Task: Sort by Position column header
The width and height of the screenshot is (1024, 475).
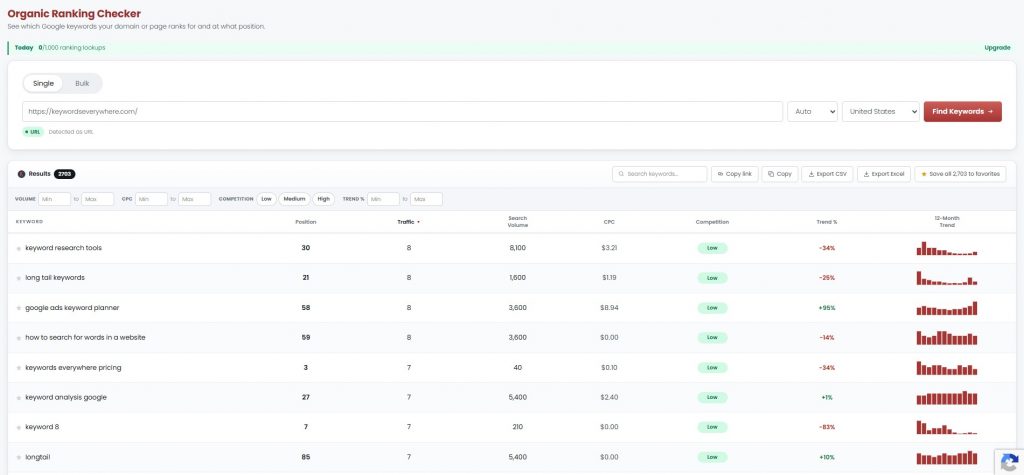Action: tap(306, 222)
